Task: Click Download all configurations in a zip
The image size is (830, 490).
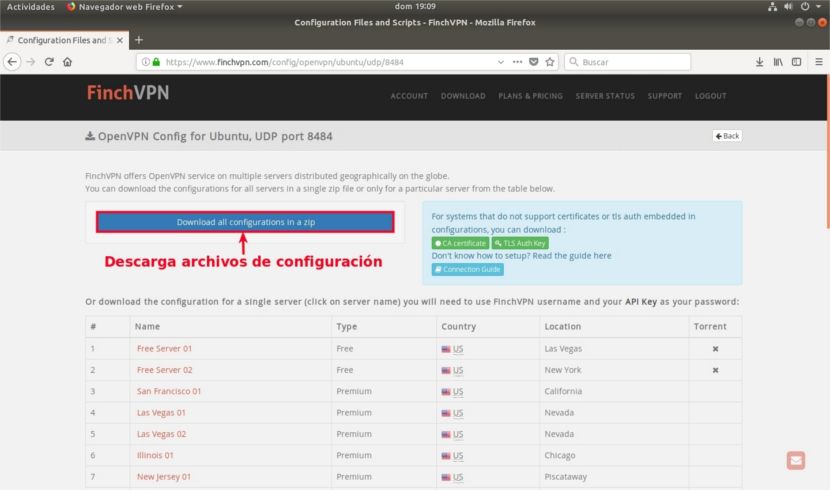Action: (245, 222)
